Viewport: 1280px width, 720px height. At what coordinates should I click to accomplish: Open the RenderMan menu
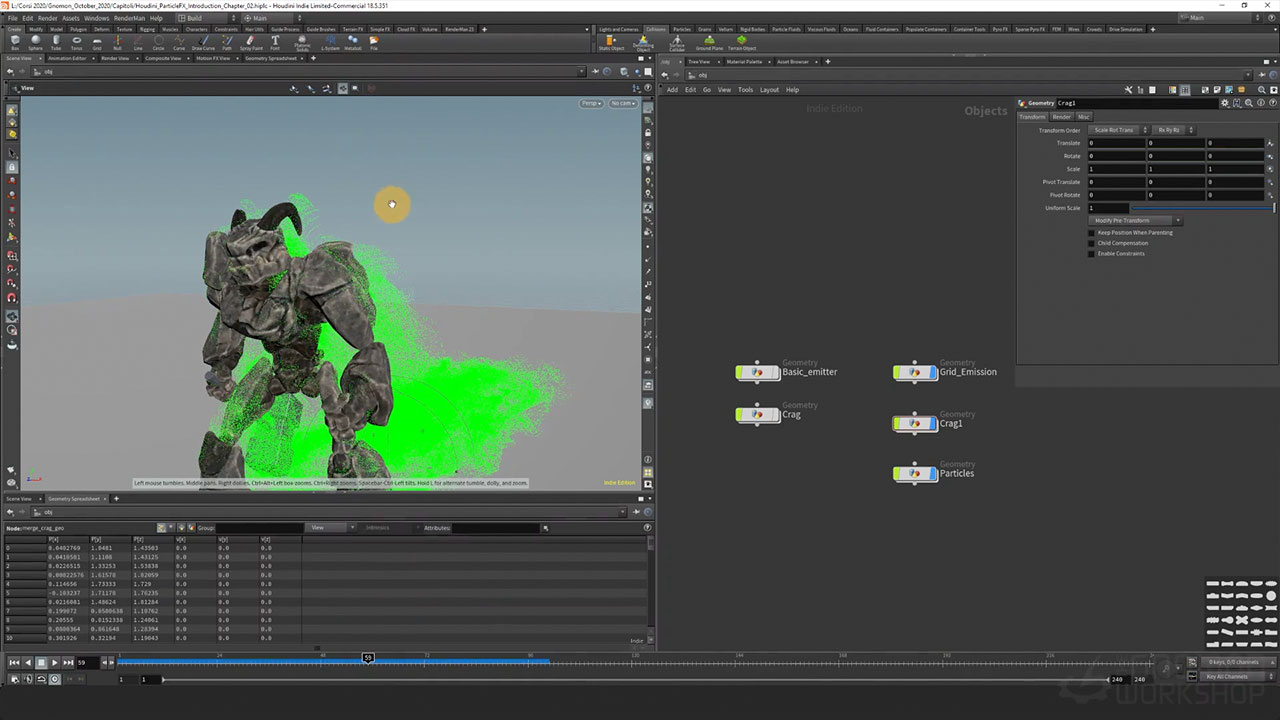pyautogui.click(x=130, y=18)
